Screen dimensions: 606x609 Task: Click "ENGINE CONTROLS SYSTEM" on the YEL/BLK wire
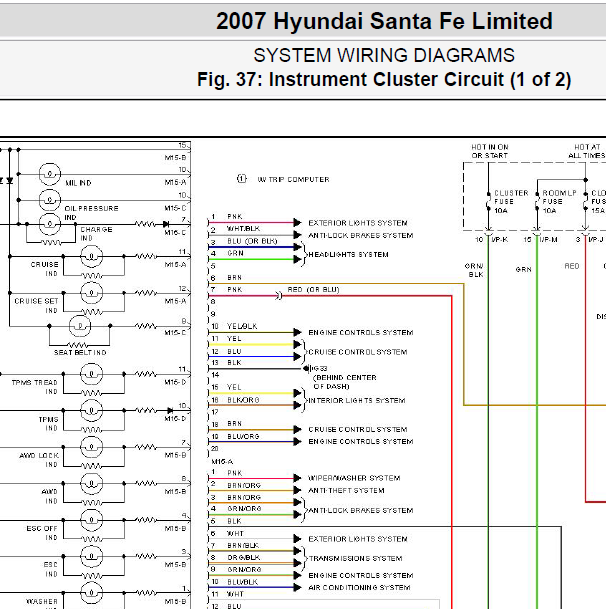click(x=360, y=332)
